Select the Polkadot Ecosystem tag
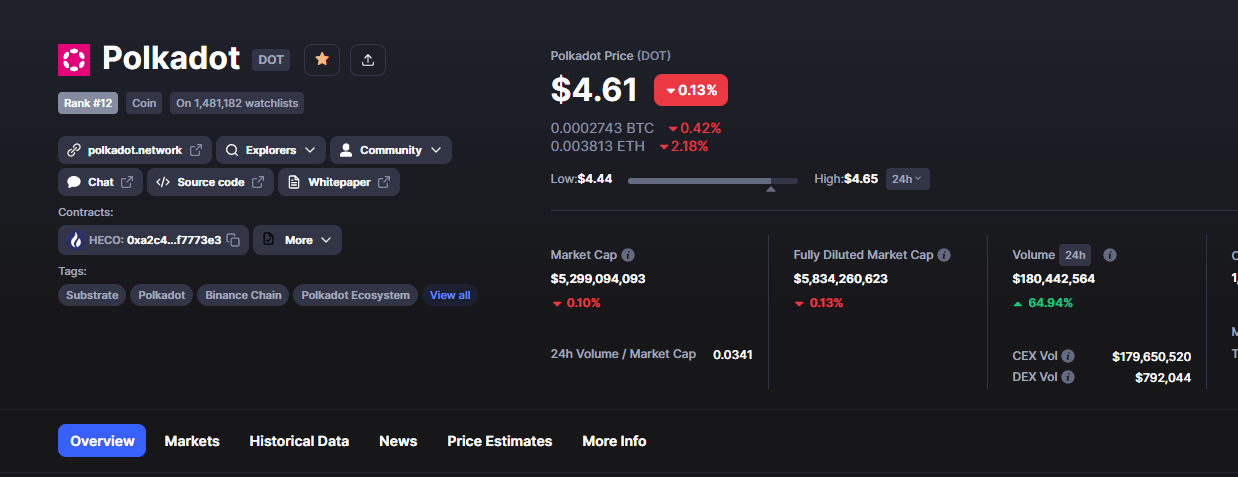The width and height of the screenshot is (1238, 477). tap(355, 295)
